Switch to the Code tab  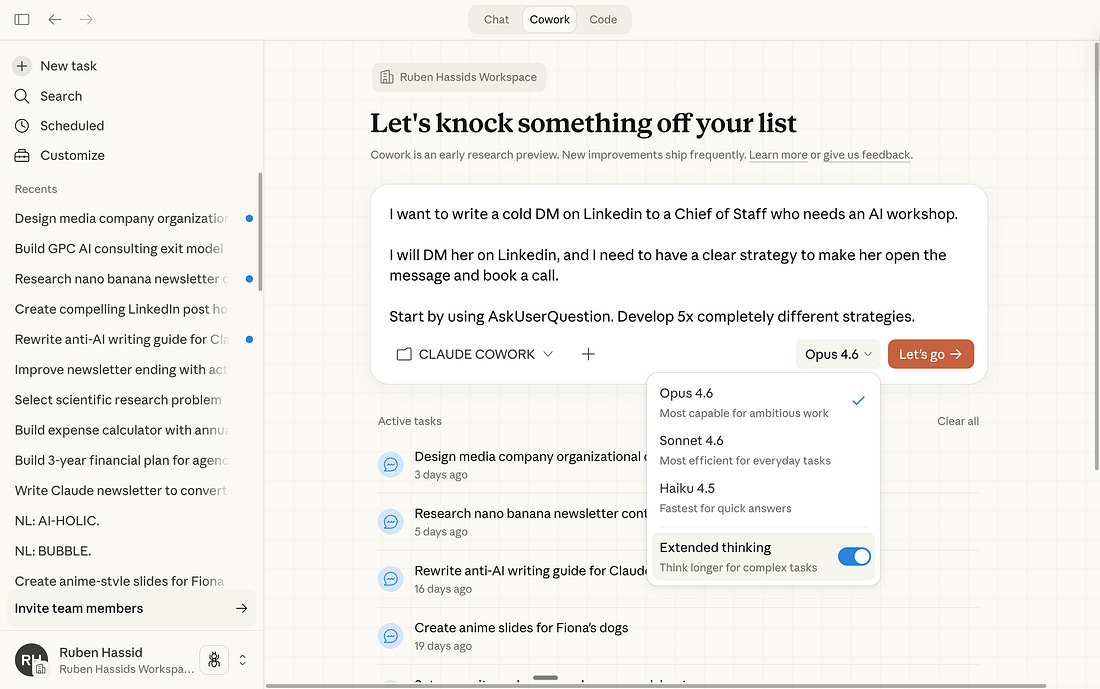point(603,20)
